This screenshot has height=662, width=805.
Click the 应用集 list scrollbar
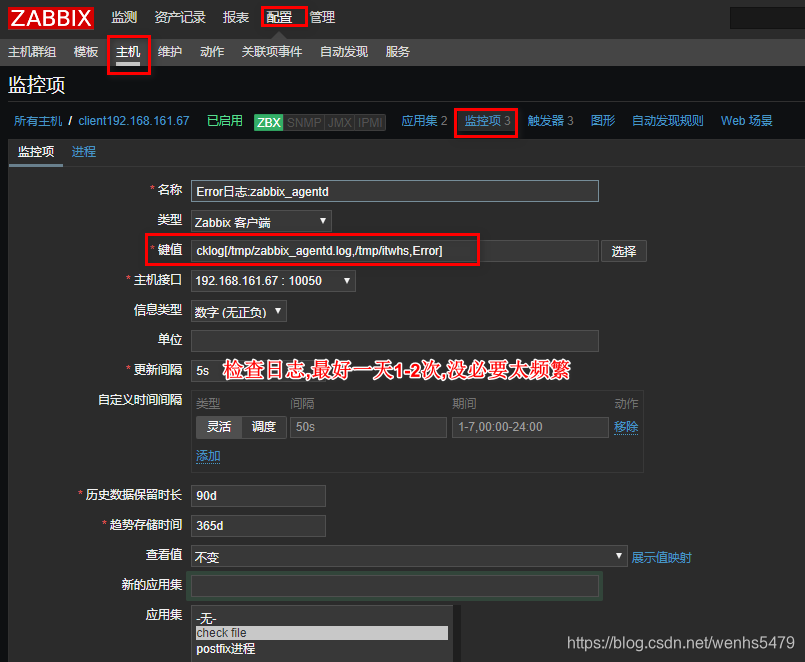(457, 633)
